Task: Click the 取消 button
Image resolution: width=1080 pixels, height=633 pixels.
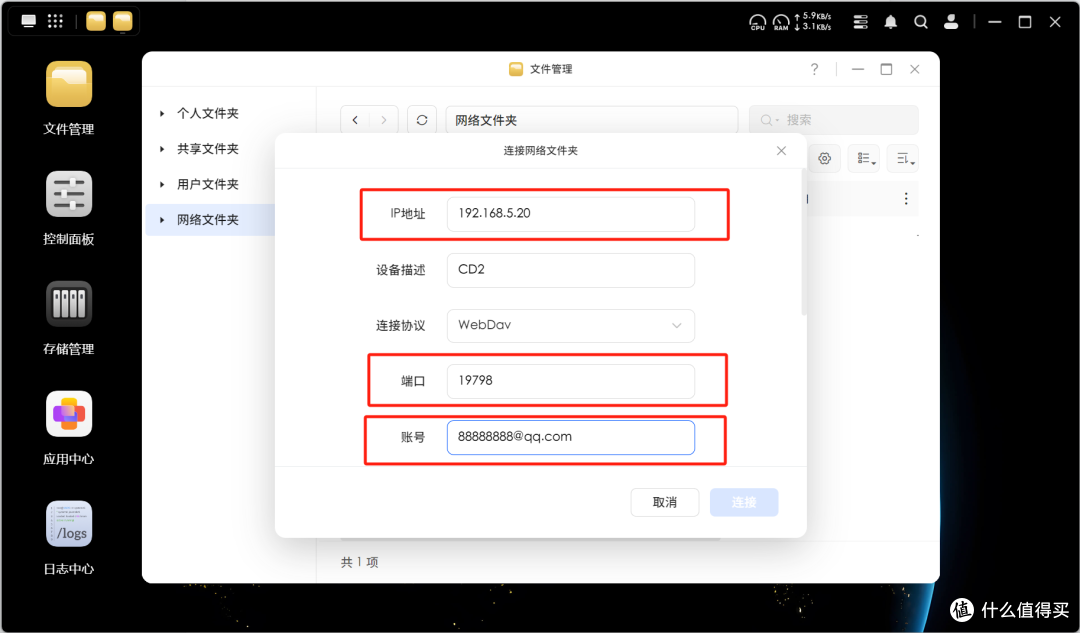Action: click(665, 502)
